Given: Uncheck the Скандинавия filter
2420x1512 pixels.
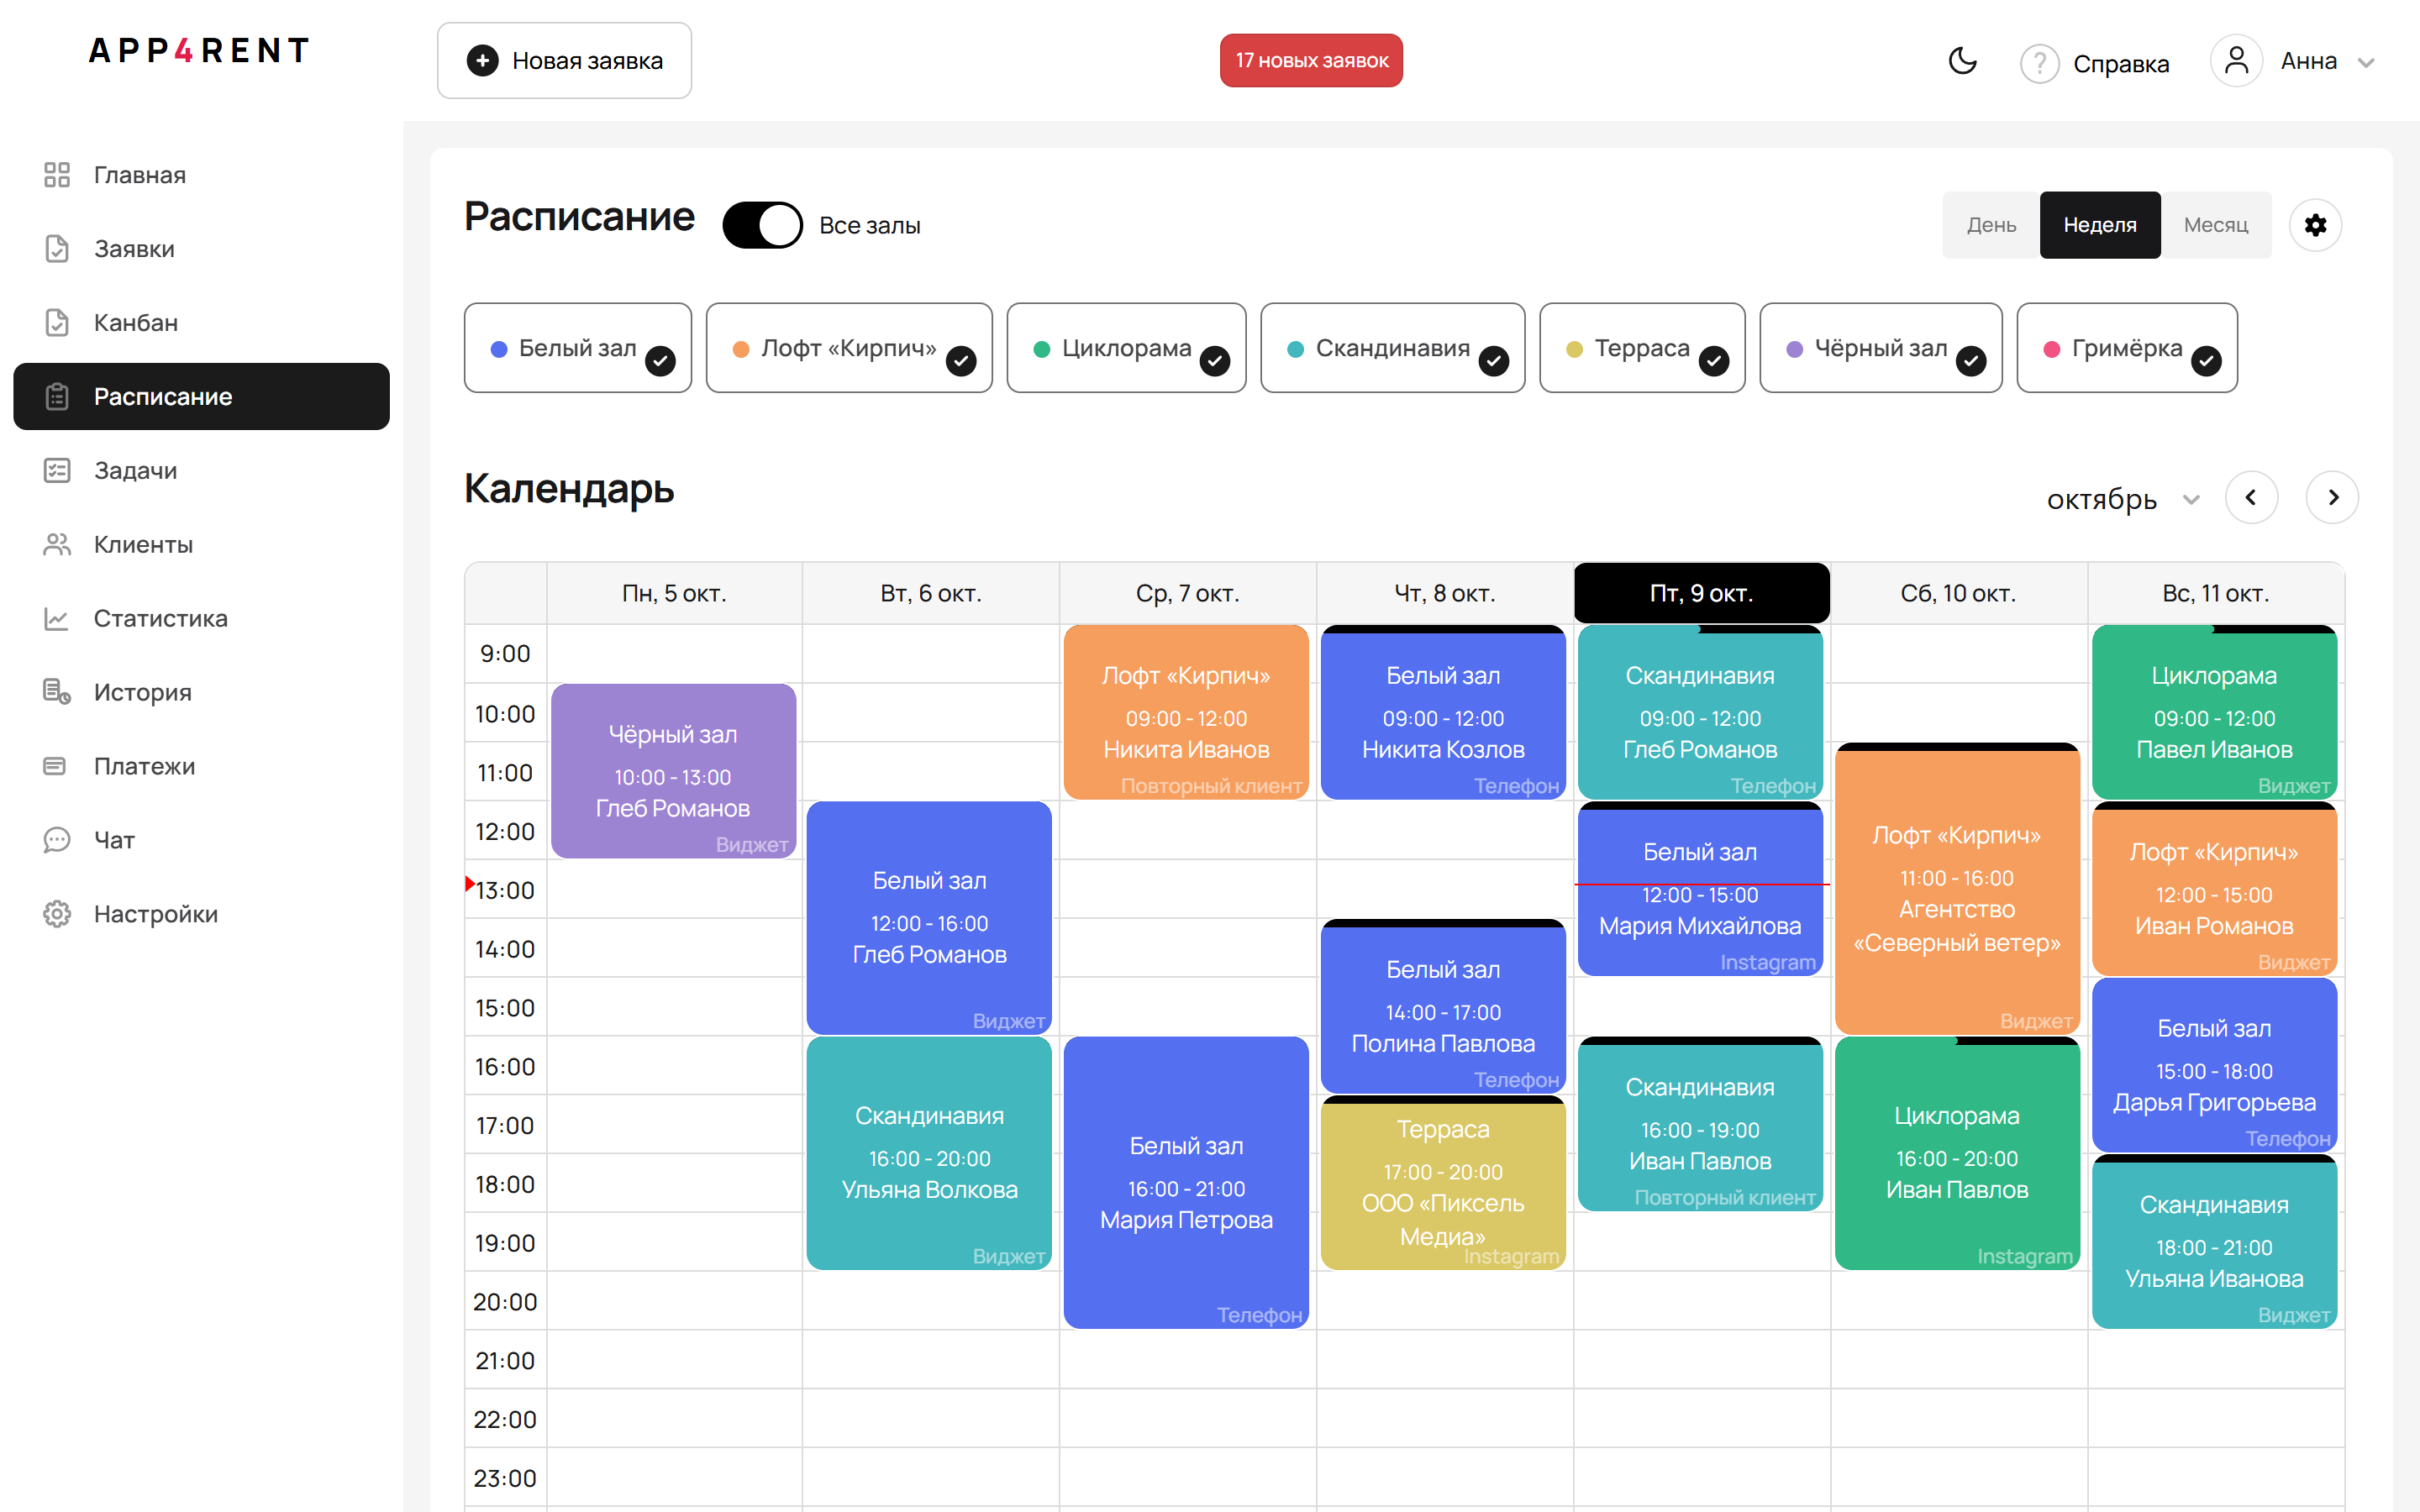Looking at the screenshot, I should tap(1393, 348).
